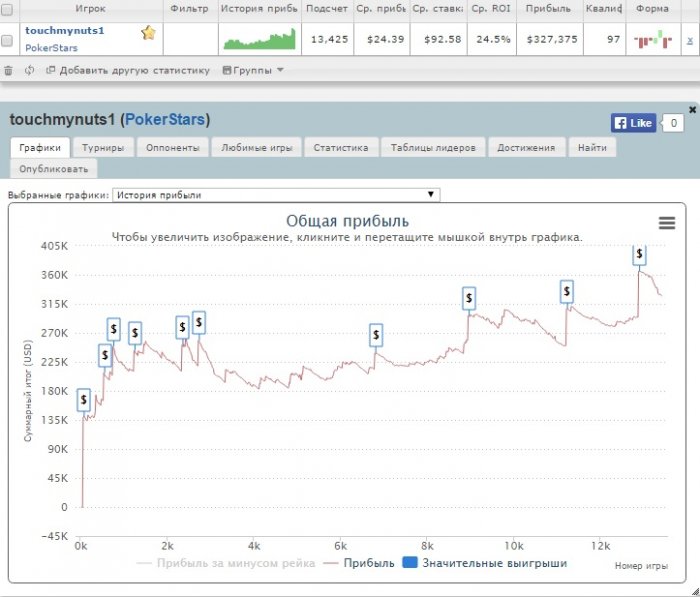The width and height of the screenshot is (700, 597).
Task: Click the gold star favorite icon
Action: click(148, 33)
